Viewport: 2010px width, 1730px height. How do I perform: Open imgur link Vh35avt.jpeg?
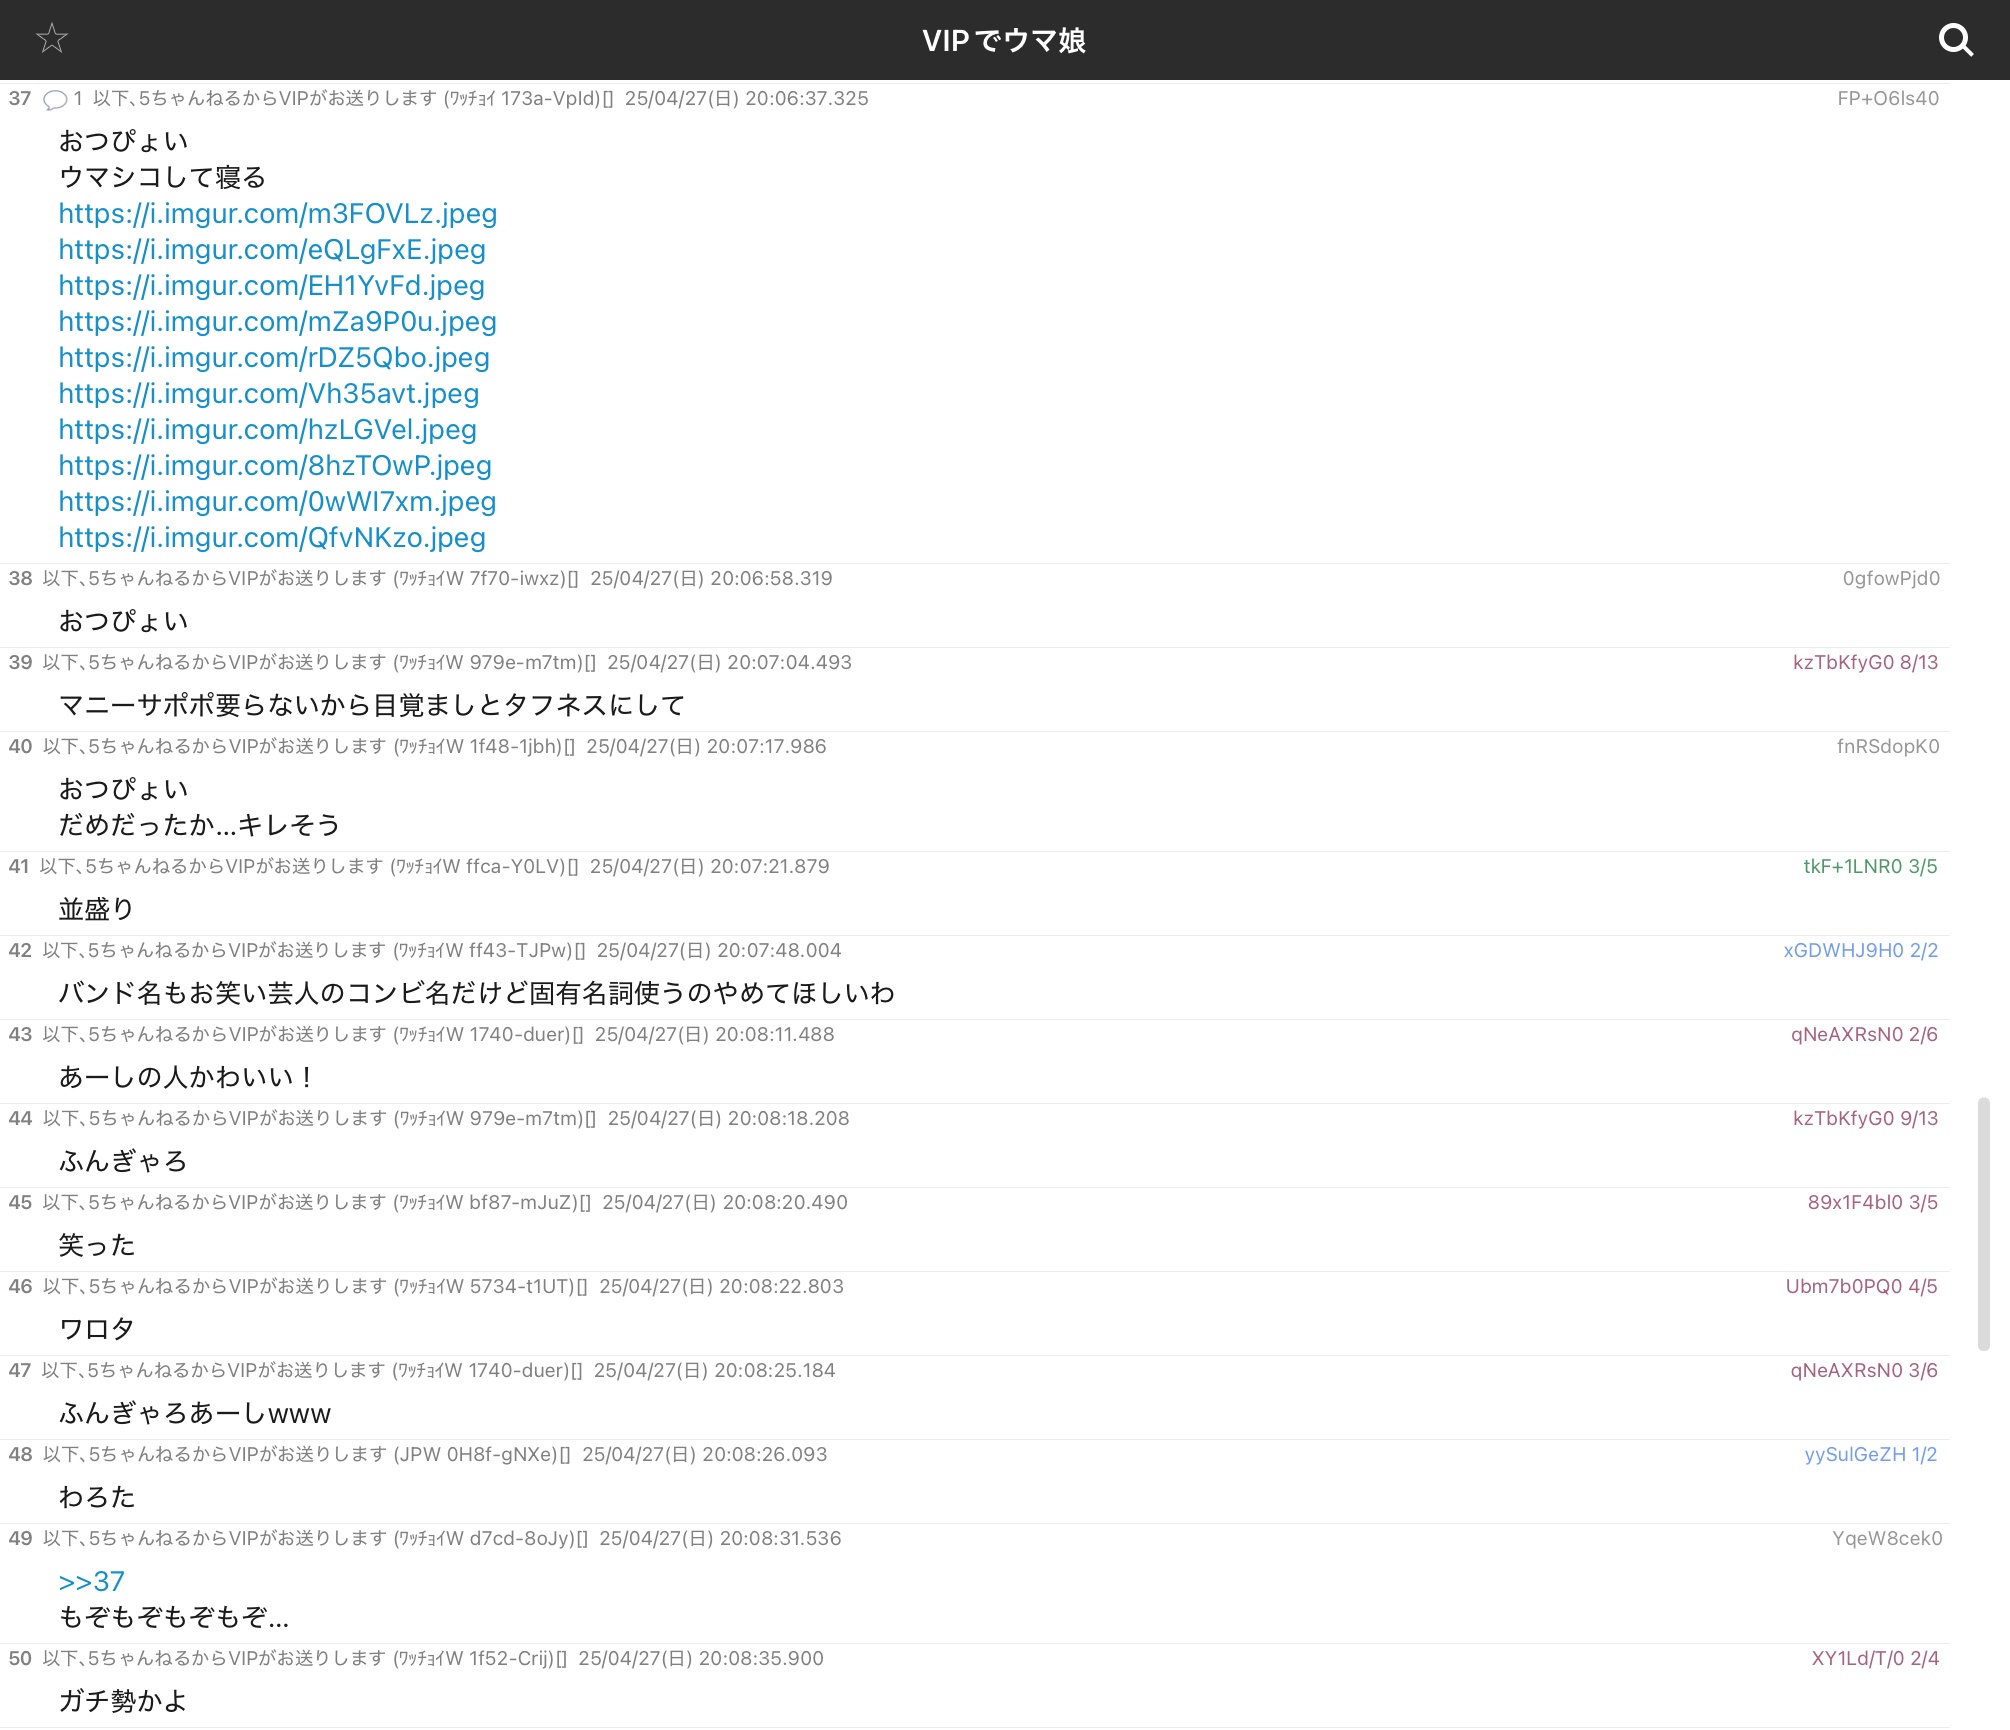pyautogui.click(x=268, y=394)
